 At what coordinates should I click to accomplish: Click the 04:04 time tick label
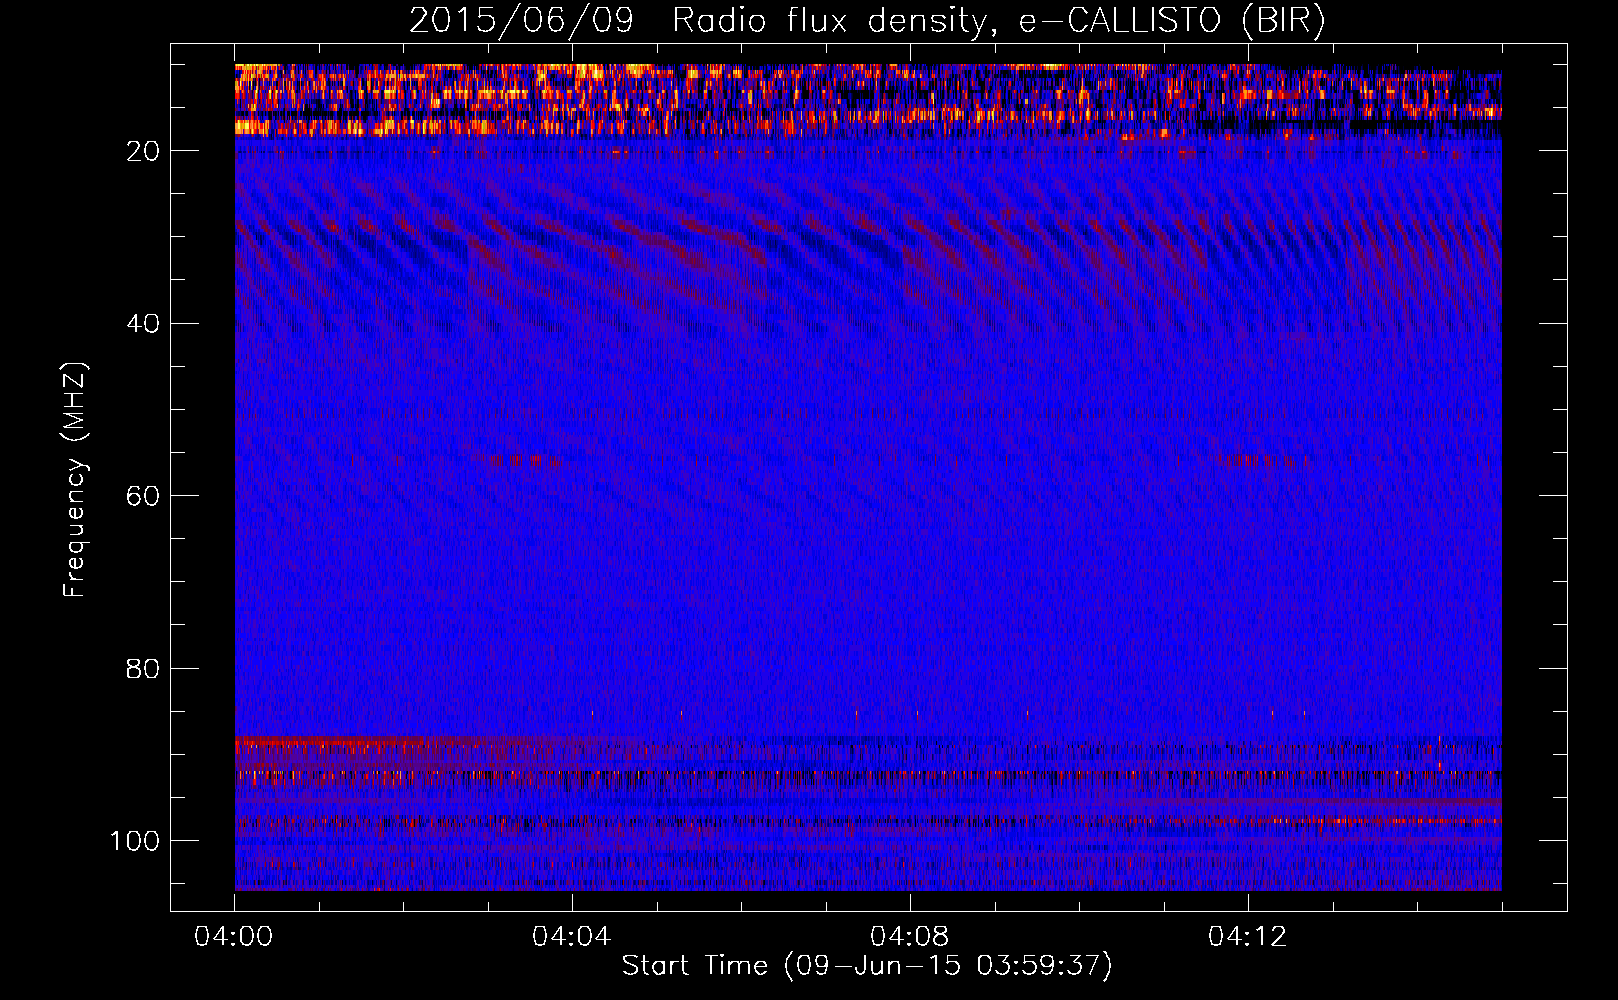pyautogui.click(x=572, y=937)
